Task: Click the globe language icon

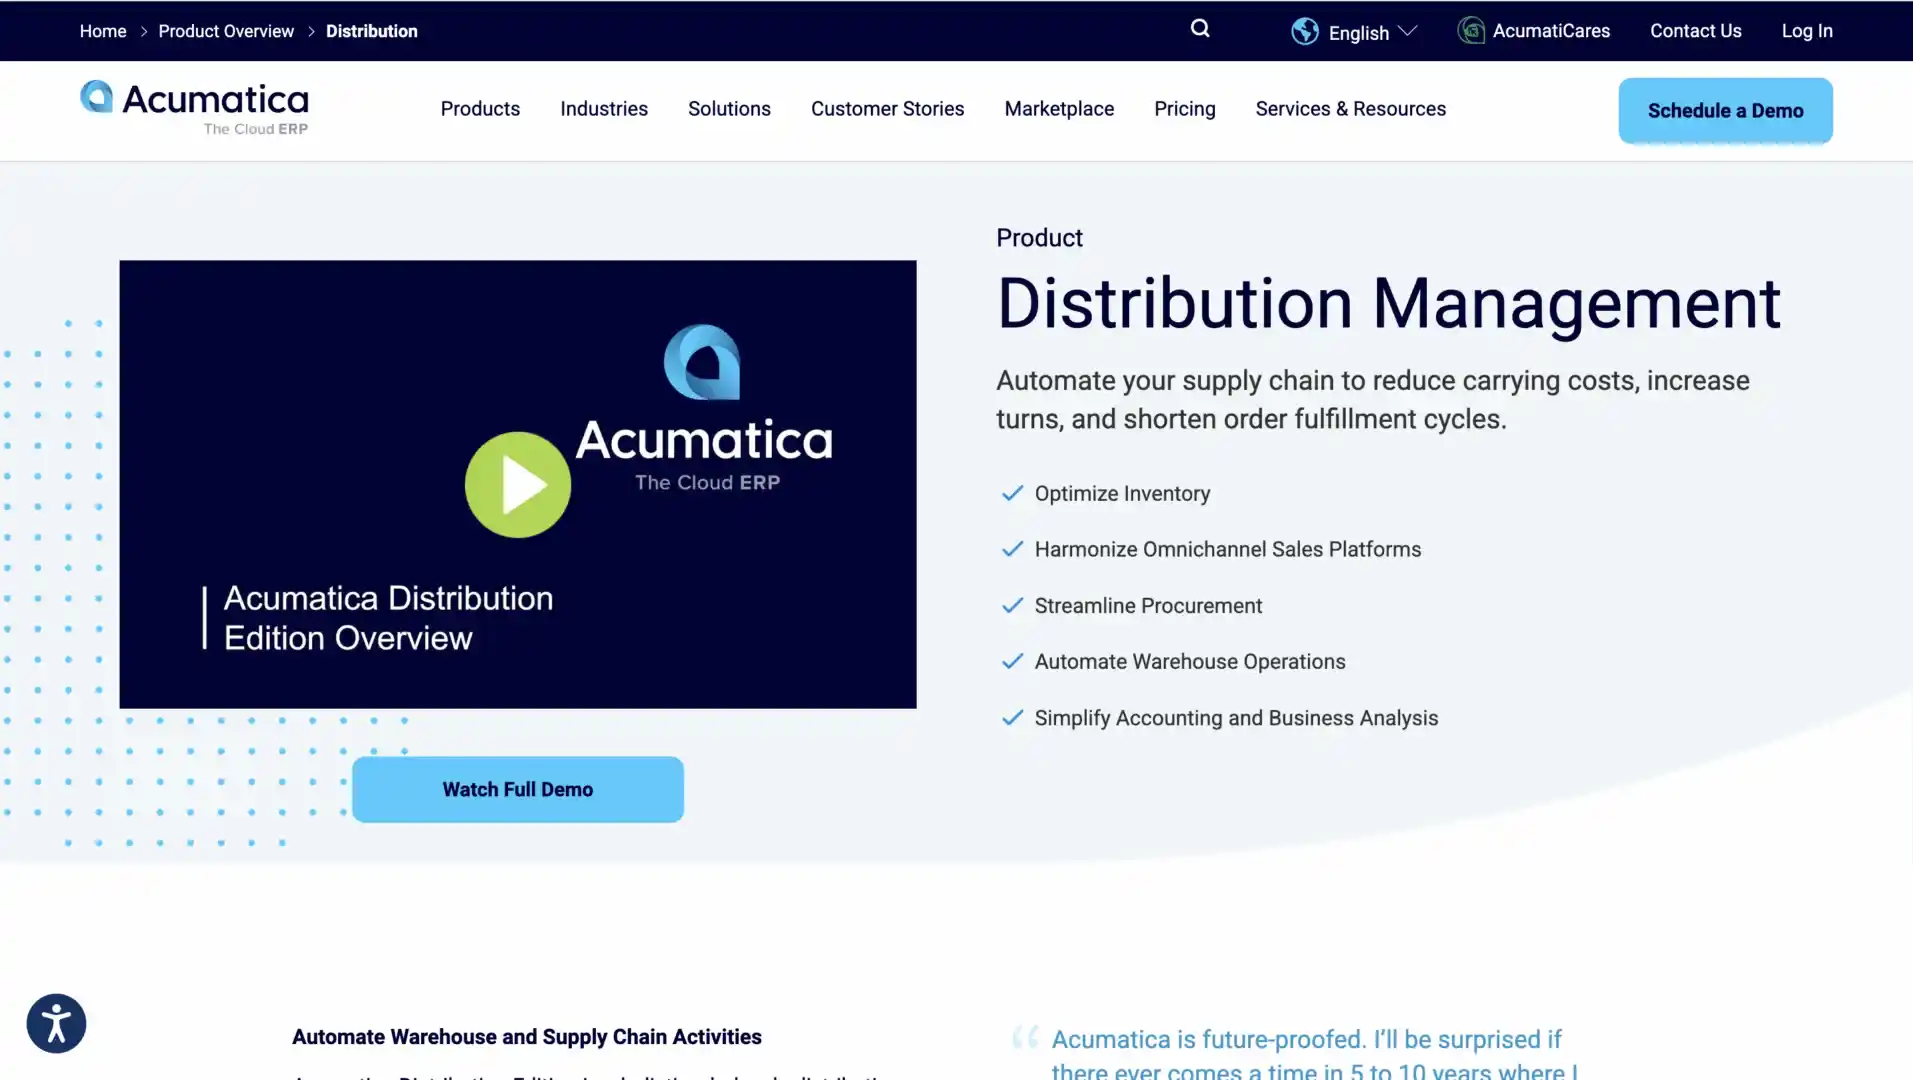Action: [1304, 31]
